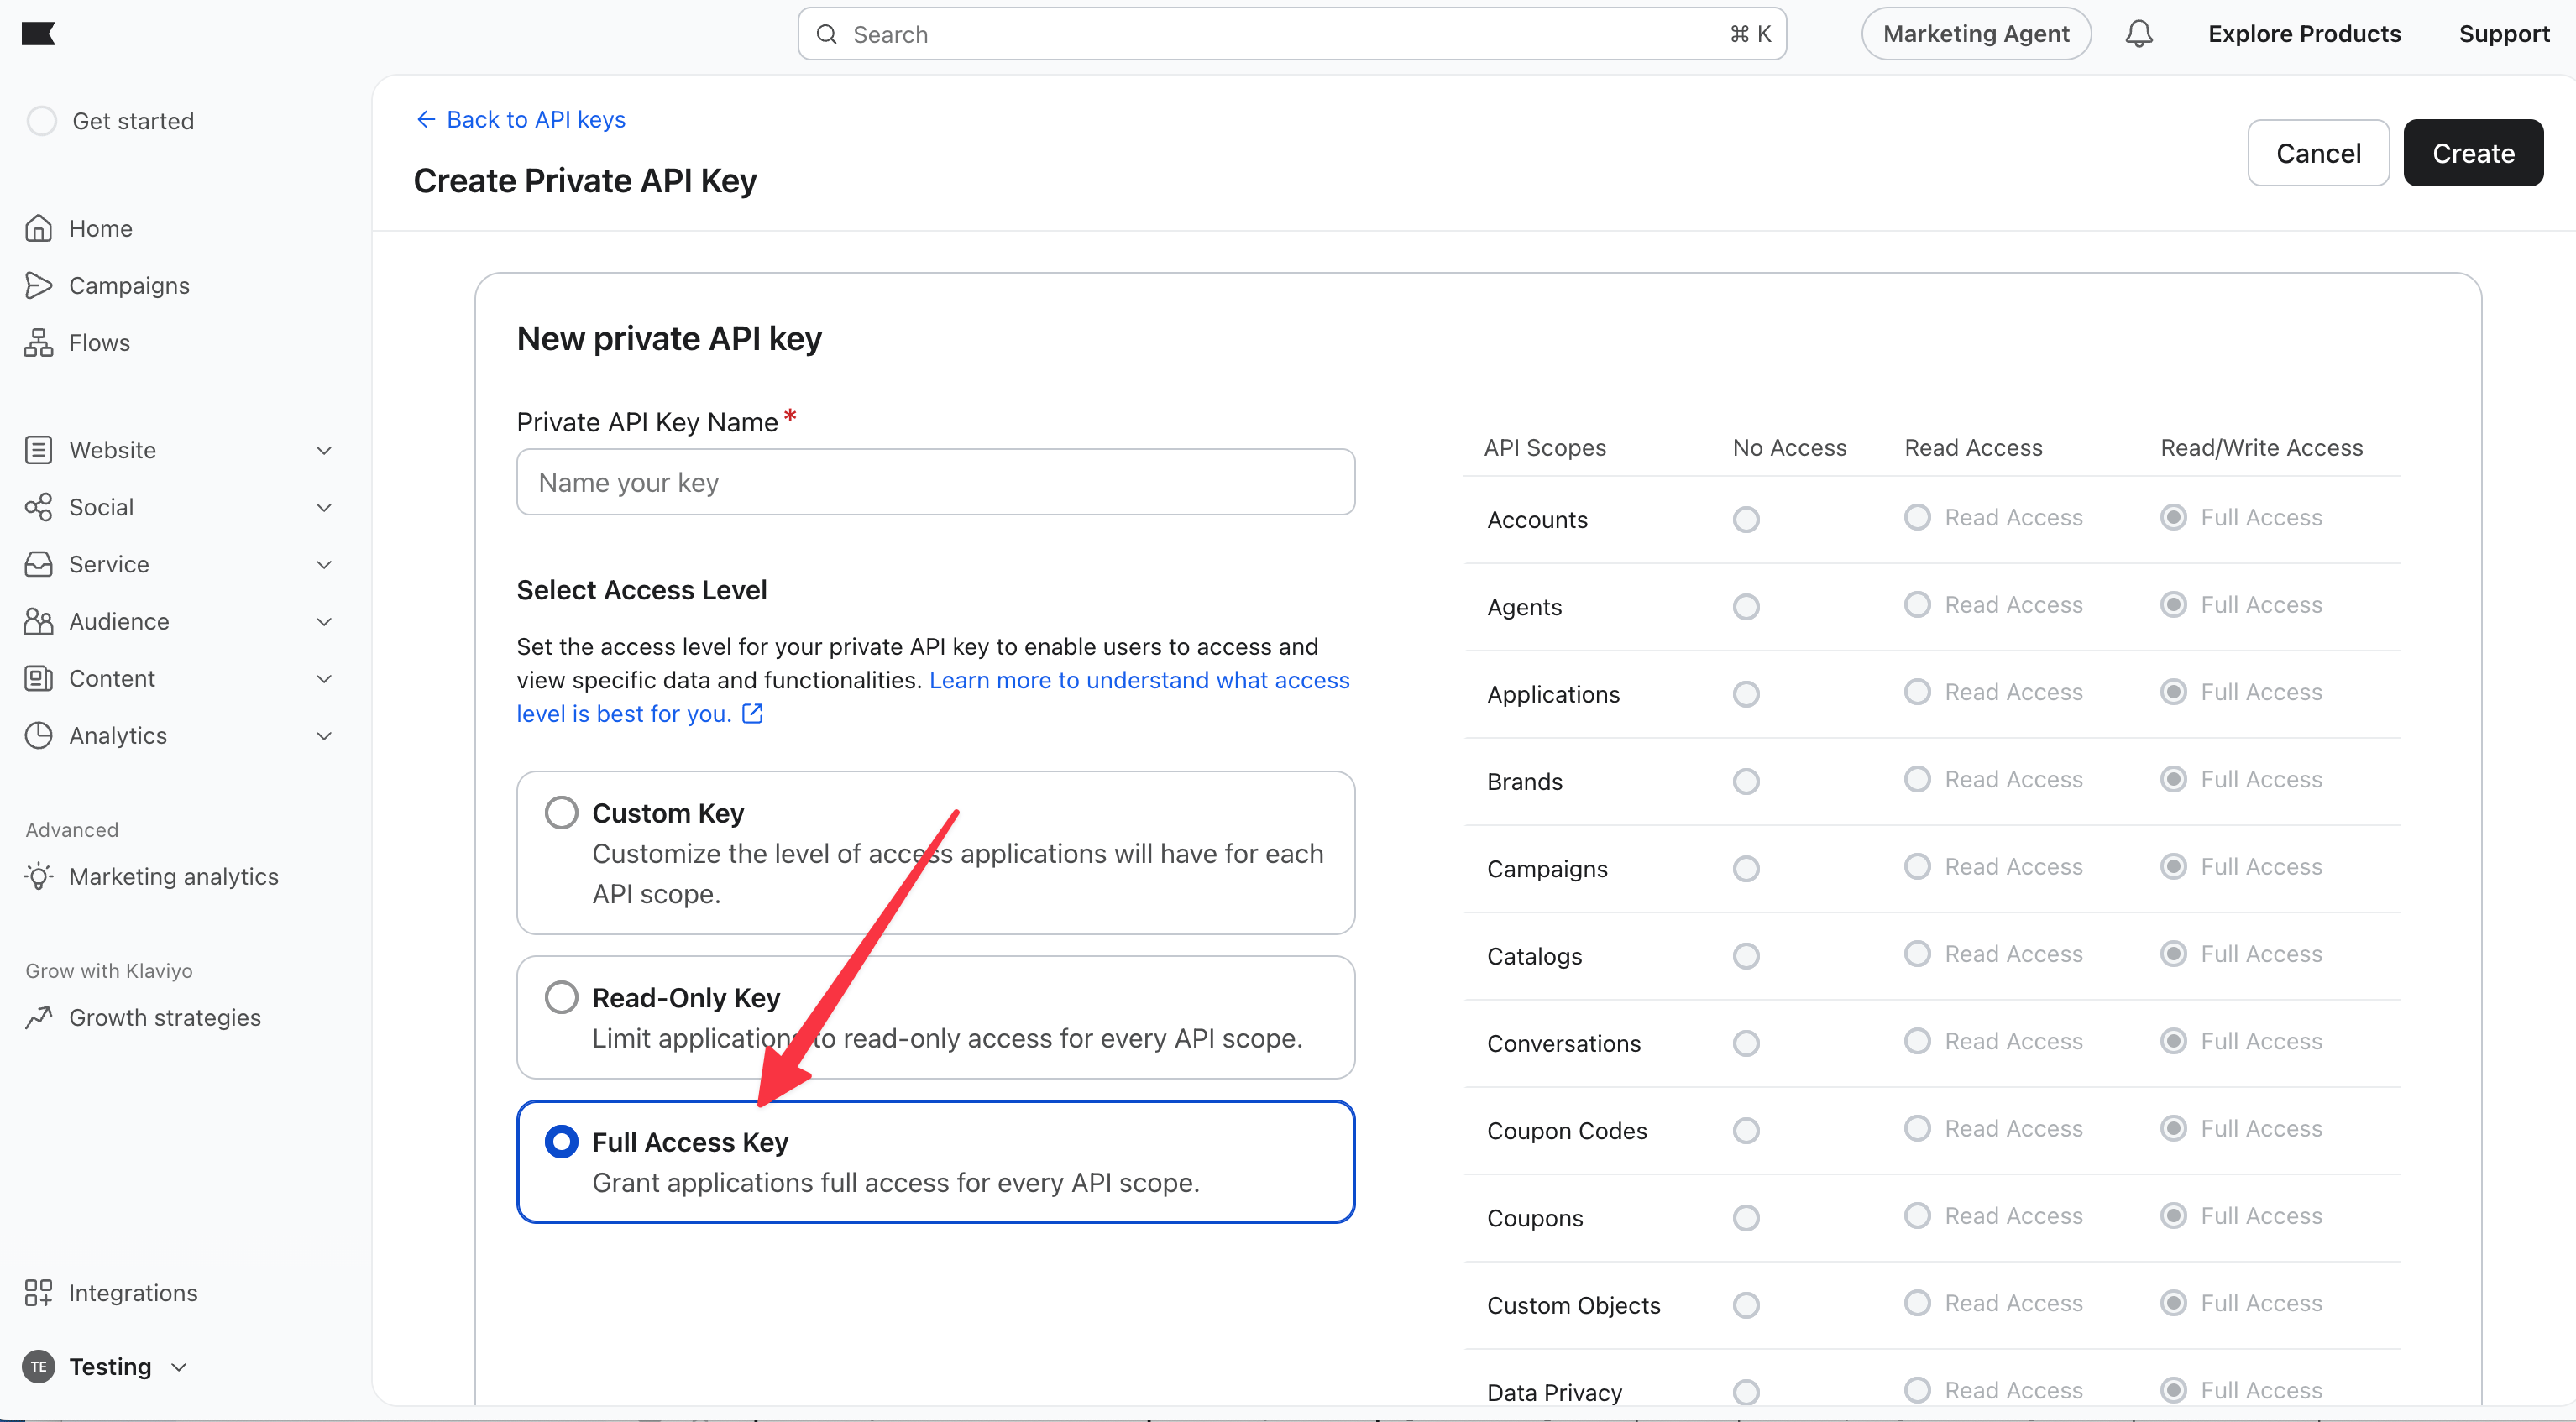Click the TE account avatar
The image size is (2576, 1422).
pyautogui.click(x=39, y=1366)
